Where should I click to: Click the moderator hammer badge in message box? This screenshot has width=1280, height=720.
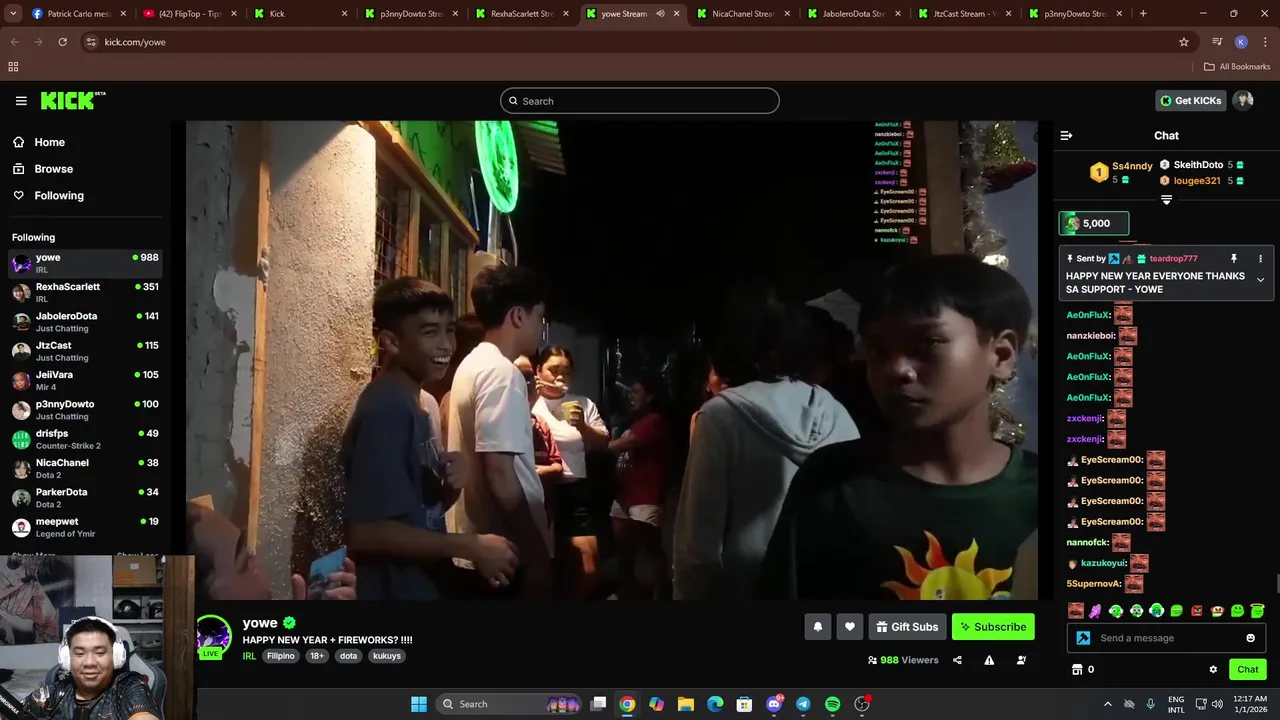click(x=1083, y=638)
